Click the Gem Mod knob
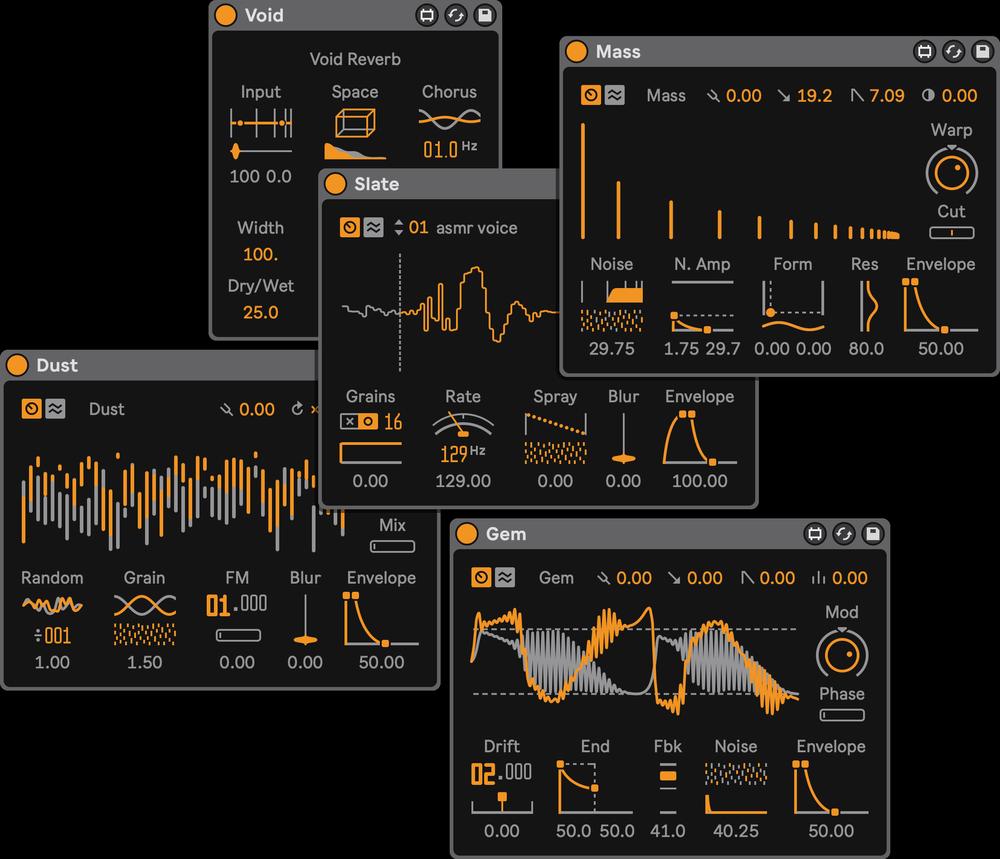This screenshot has height=859, width=1000. (842, 654)
